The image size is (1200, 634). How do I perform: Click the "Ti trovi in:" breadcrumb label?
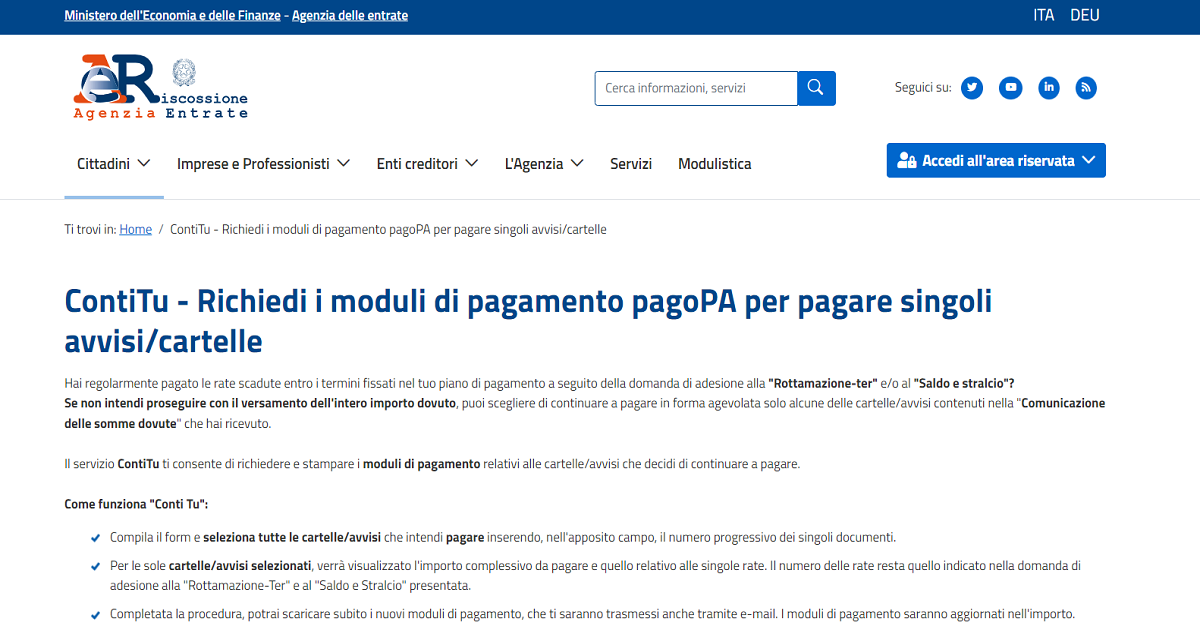click(91, 230)
